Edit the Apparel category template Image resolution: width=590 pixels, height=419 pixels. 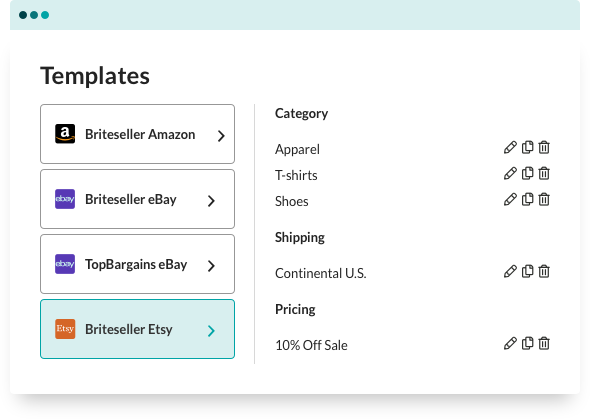(x=510, y=147)
